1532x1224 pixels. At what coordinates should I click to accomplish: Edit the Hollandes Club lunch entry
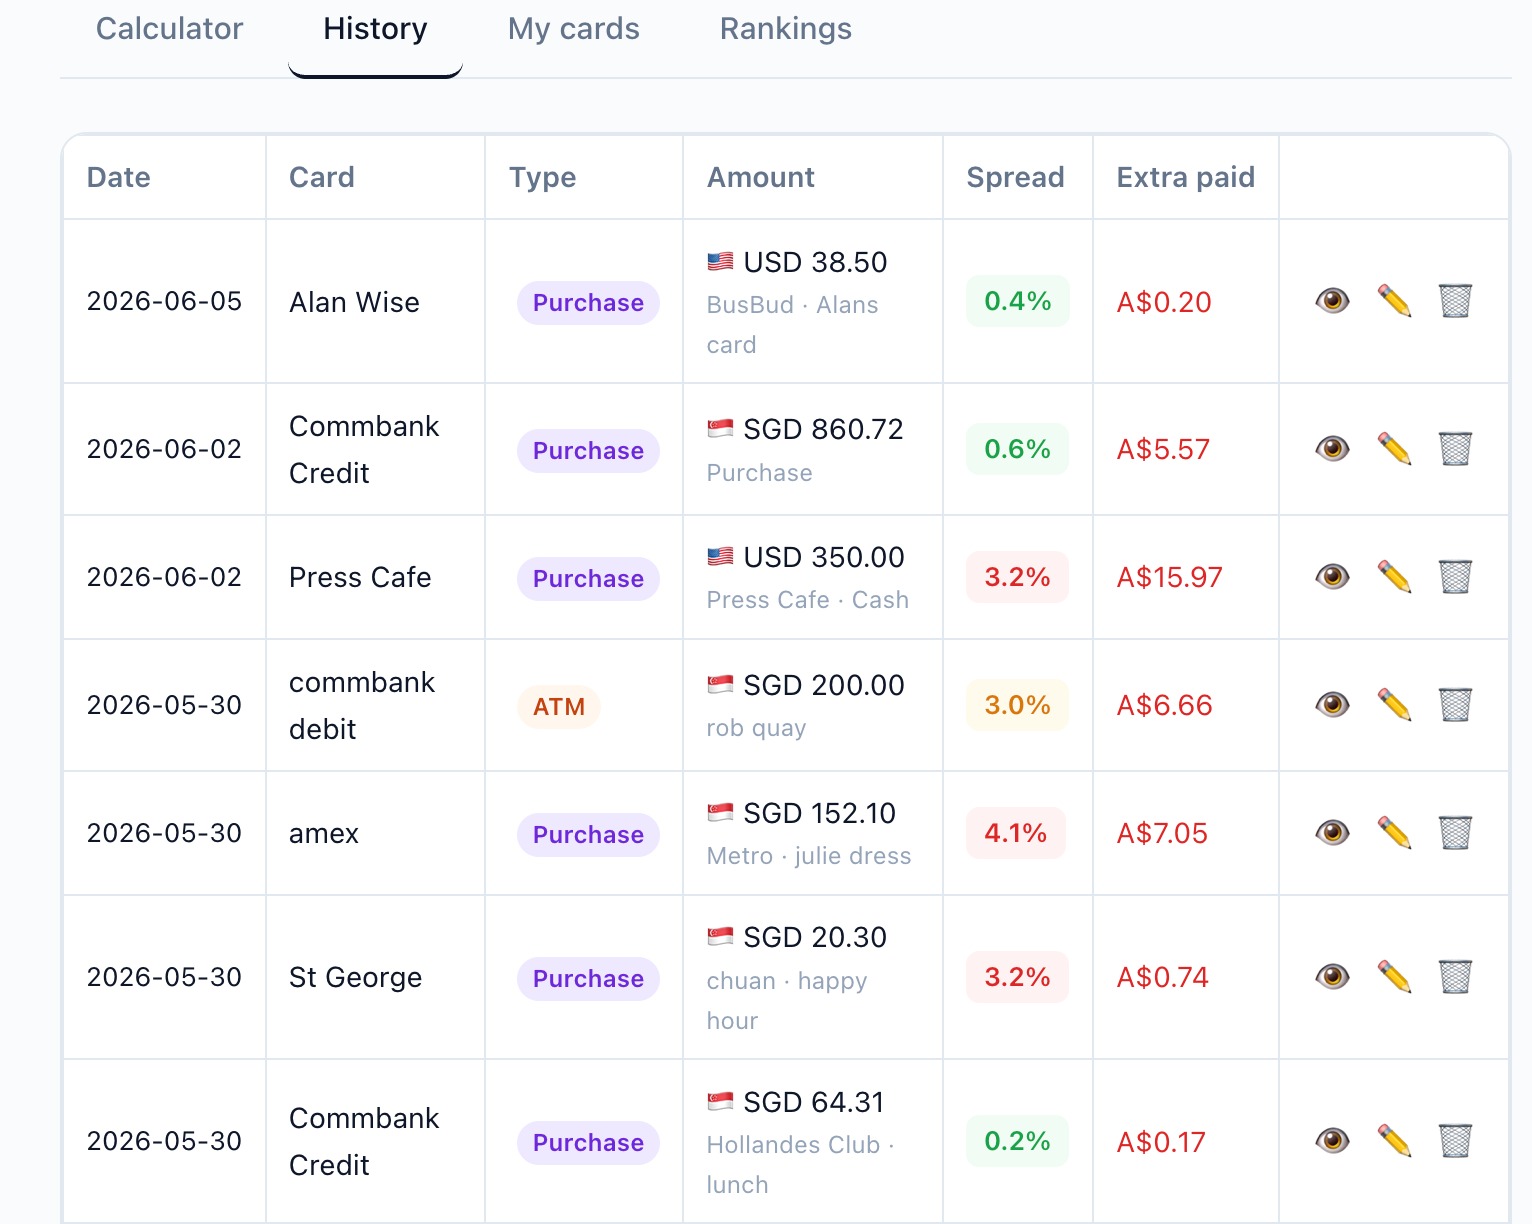(x=1394, y=1141)
